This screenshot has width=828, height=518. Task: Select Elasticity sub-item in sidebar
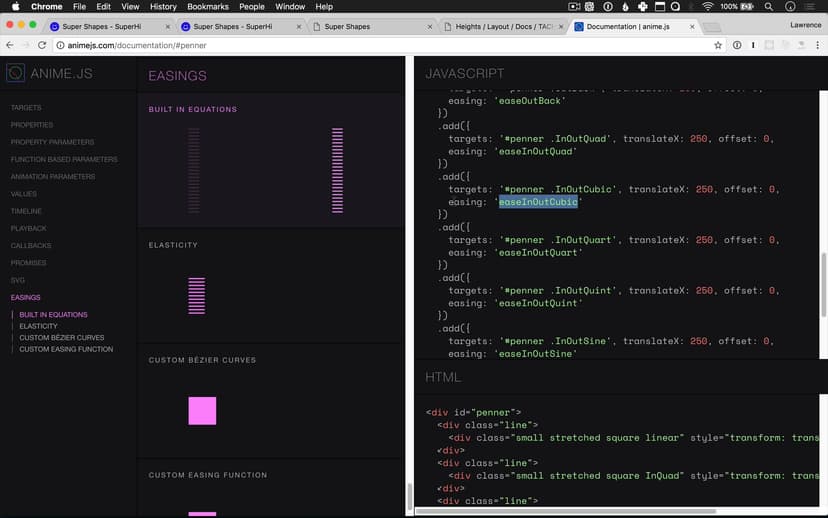pyautogui.click(x=39, y=326)
